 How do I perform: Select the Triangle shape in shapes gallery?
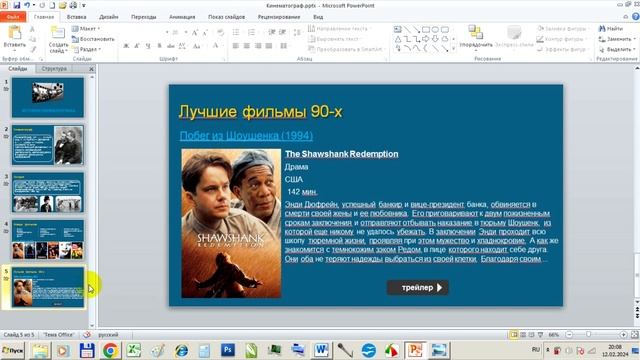[398, 39]
